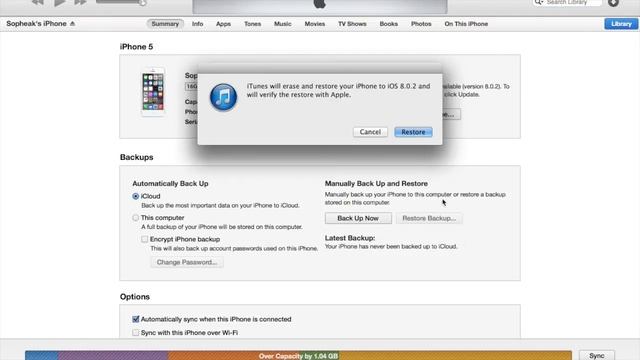Toggle automatically sync when iPhone connected
Image resolution: width=640 pixels, height=360 pixels.
[x=136, y=319]
